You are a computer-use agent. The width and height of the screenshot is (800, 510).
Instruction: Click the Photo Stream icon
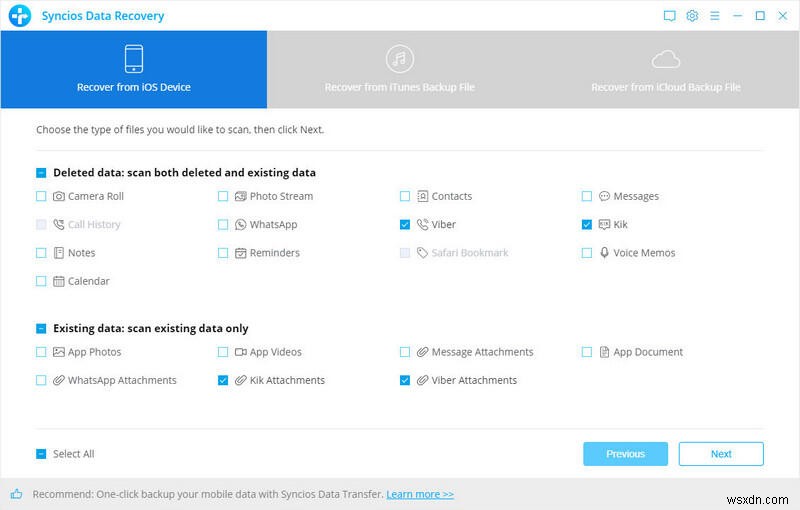[x=240, y=196]
